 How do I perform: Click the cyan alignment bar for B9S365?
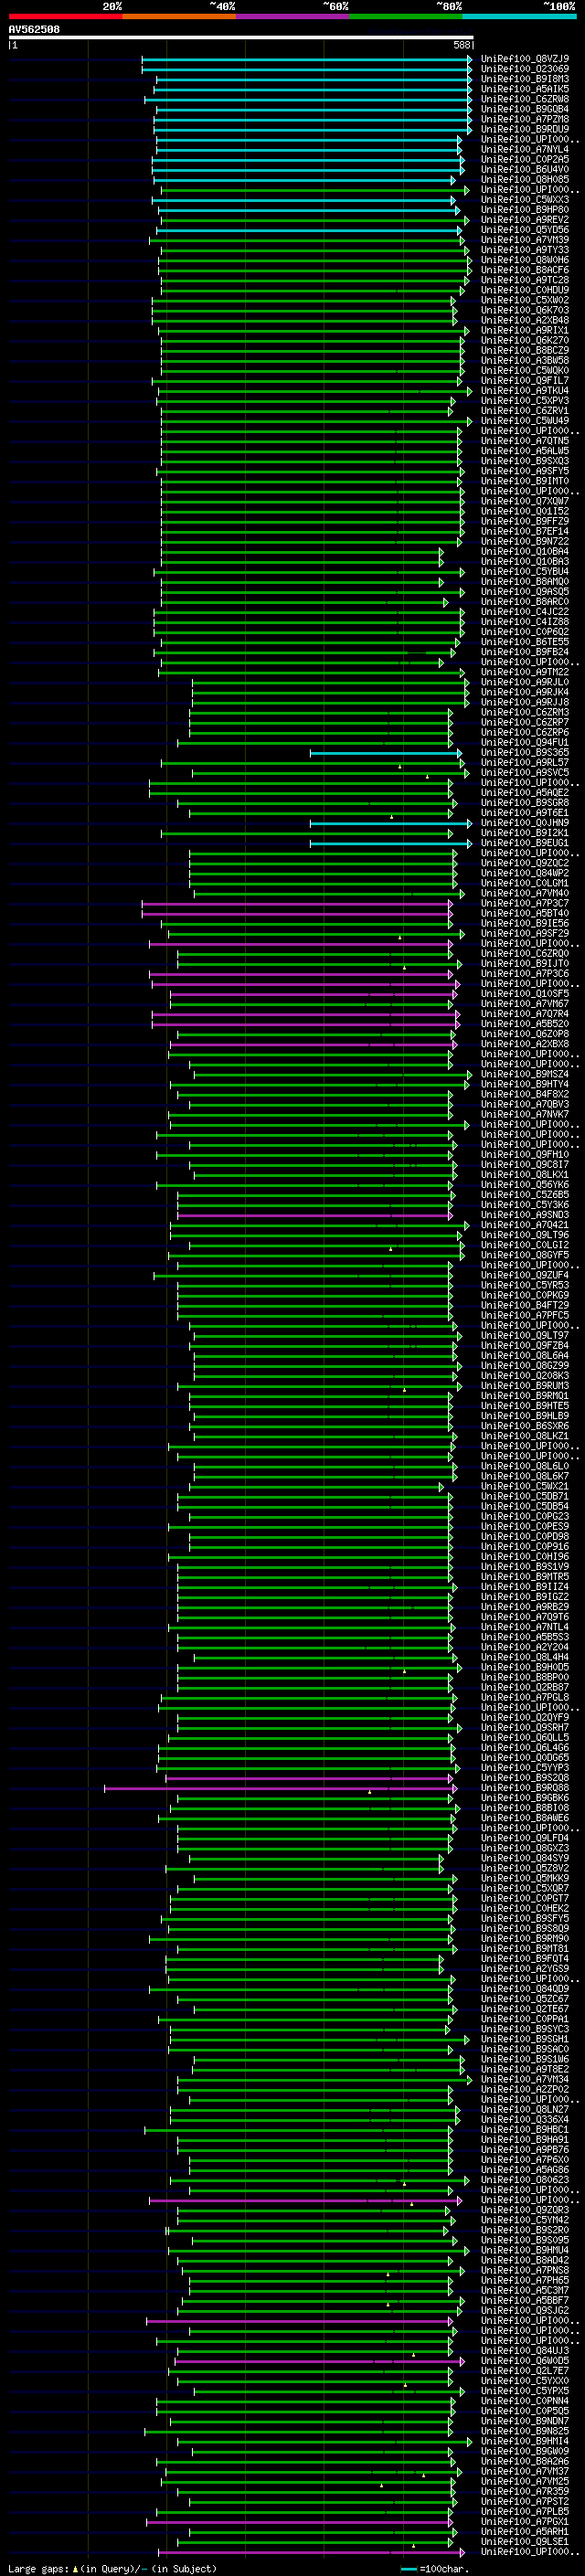point(386,753)
